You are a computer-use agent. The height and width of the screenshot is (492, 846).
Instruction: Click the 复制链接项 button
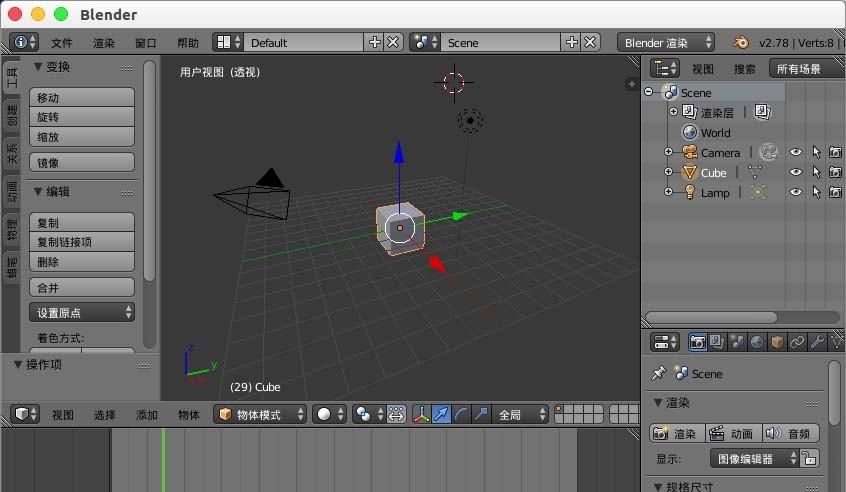(x=82, y=242)
